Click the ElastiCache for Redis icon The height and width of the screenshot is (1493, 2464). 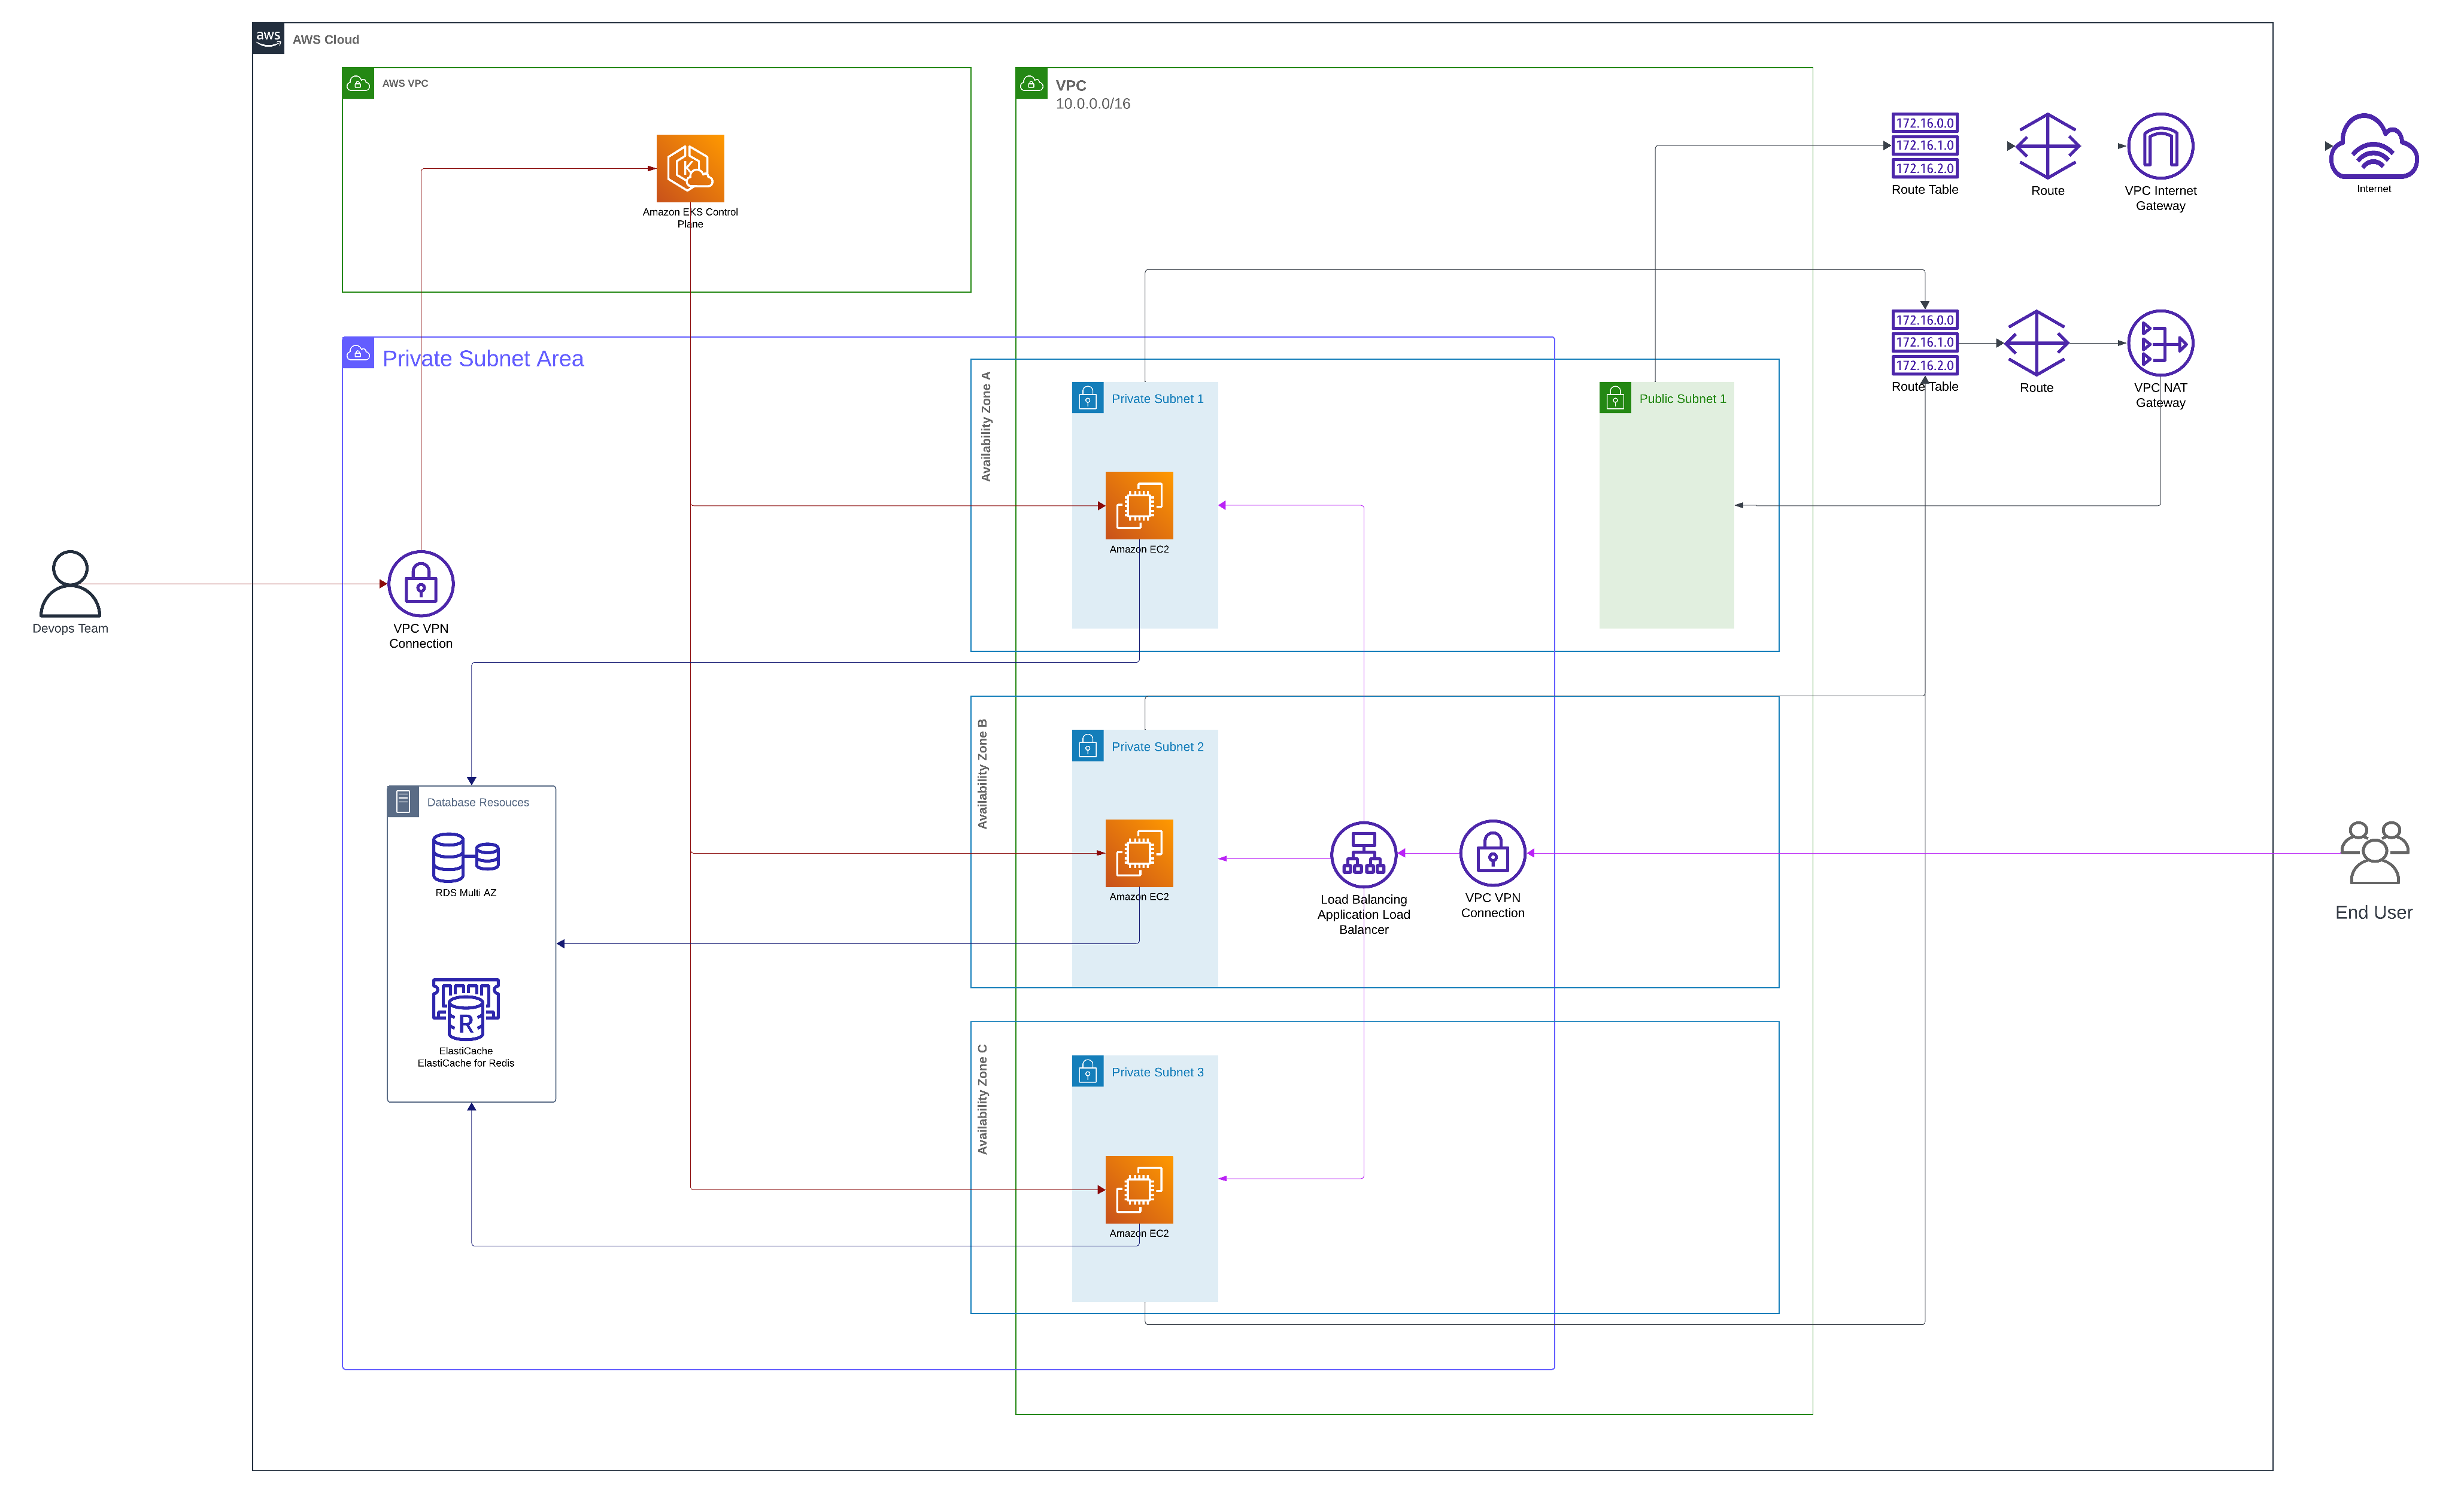point(466,1009)
